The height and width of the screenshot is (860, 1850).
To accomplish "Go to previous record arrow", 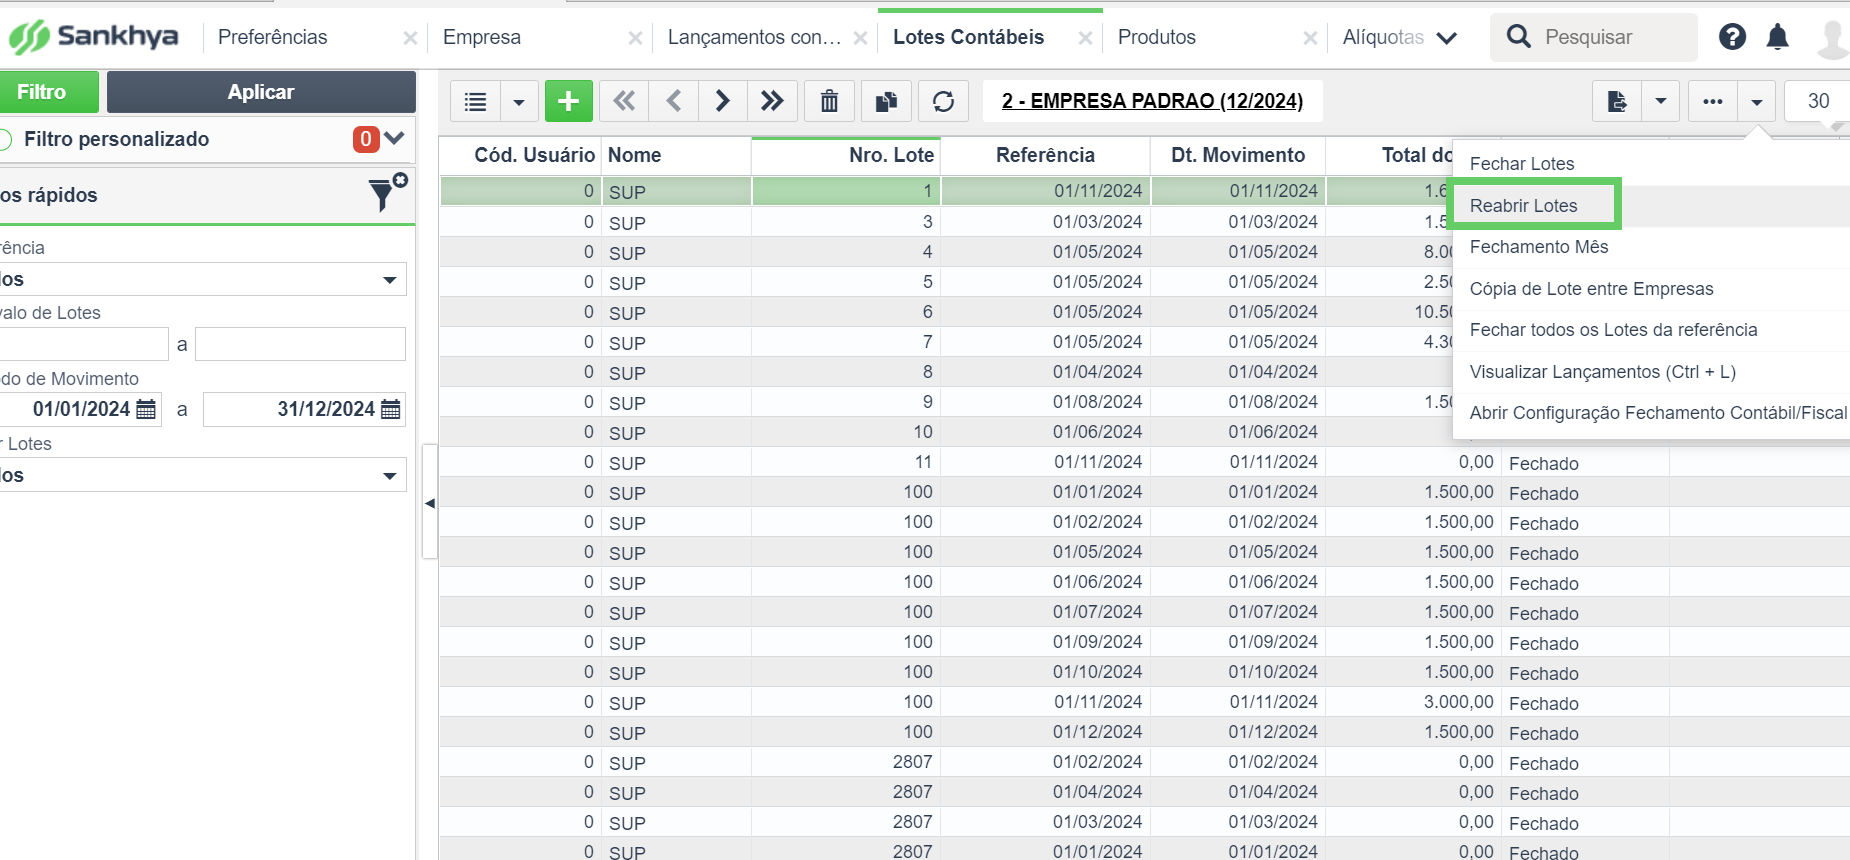I will tap(673, 101).
